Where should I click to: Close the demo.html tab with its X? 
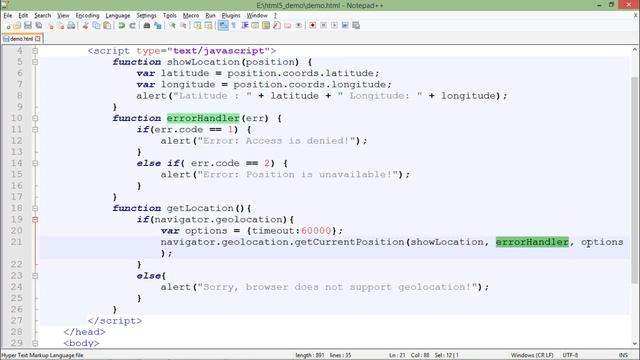[38, 39]
